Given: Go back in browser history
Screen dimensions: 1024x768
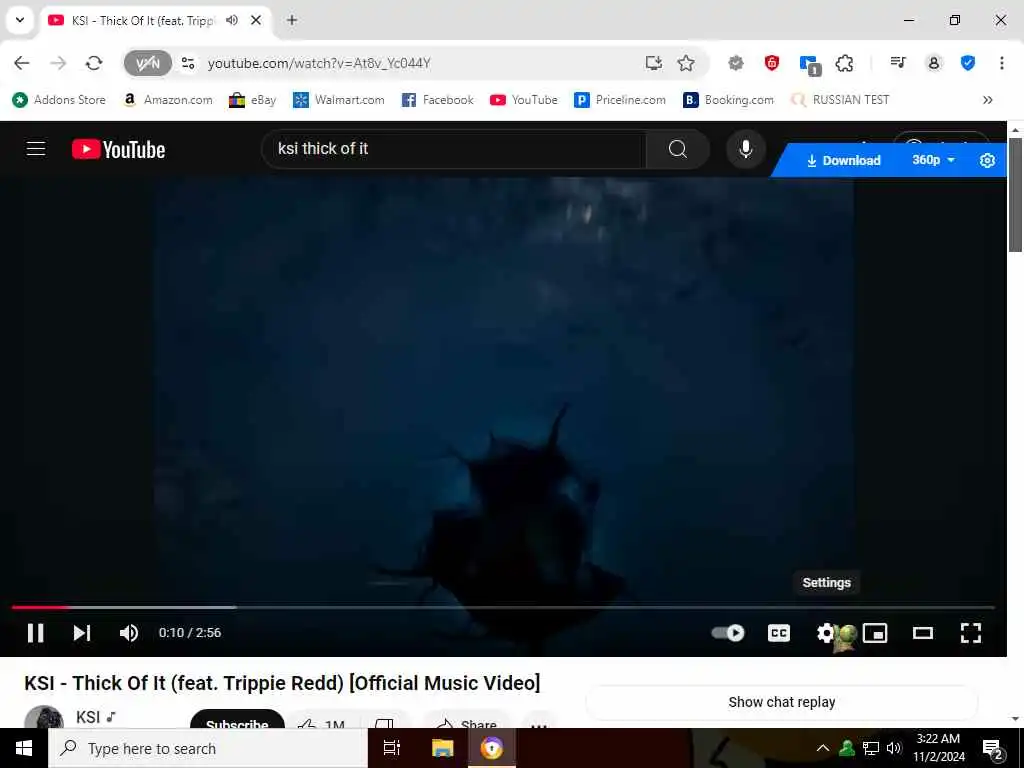Looking at the screenshot, I should point(22,63).
